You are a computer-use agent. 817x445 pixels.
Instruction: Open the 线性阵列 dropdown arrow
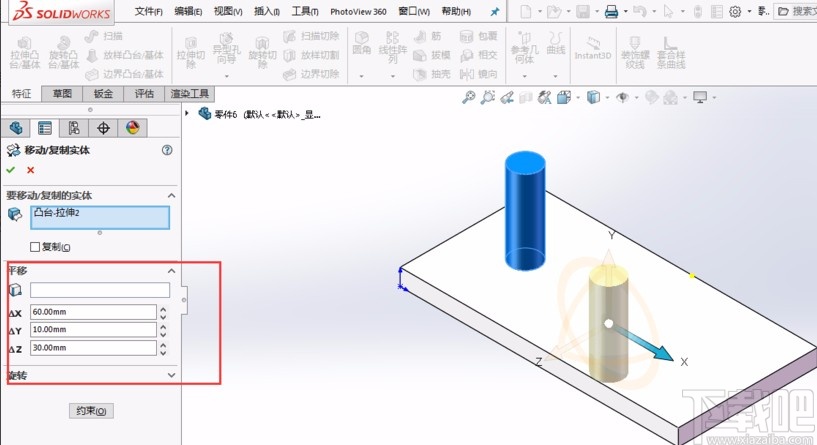pyautogui.click(x=392, y=76)
